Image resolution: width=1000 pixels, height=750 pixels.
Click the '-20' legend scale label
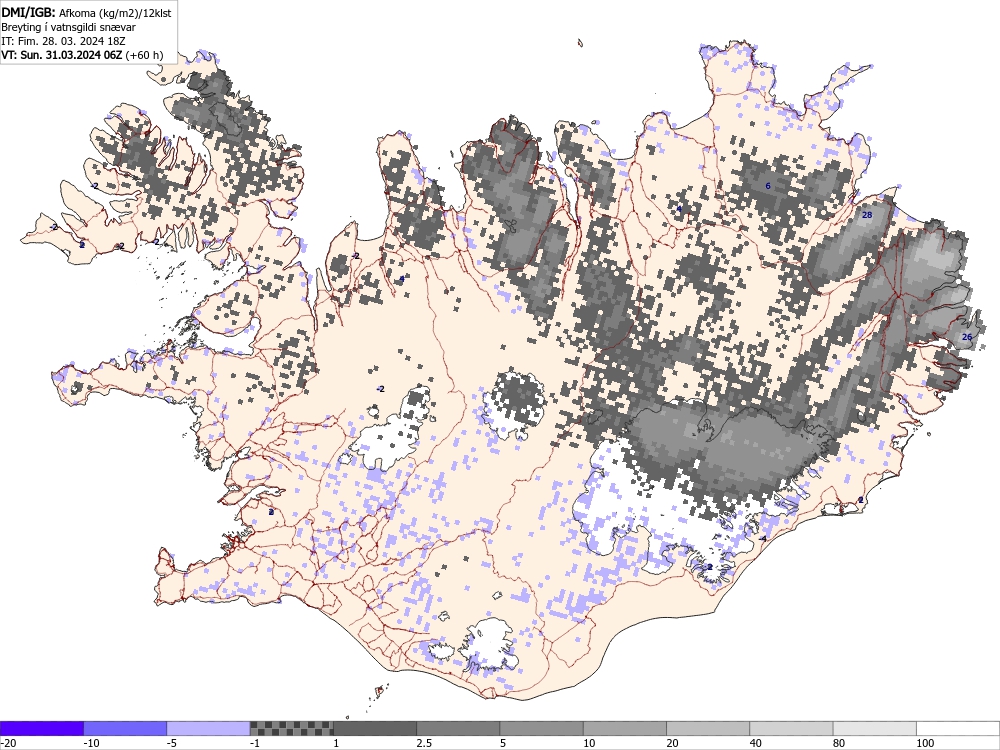coord(8,743)
